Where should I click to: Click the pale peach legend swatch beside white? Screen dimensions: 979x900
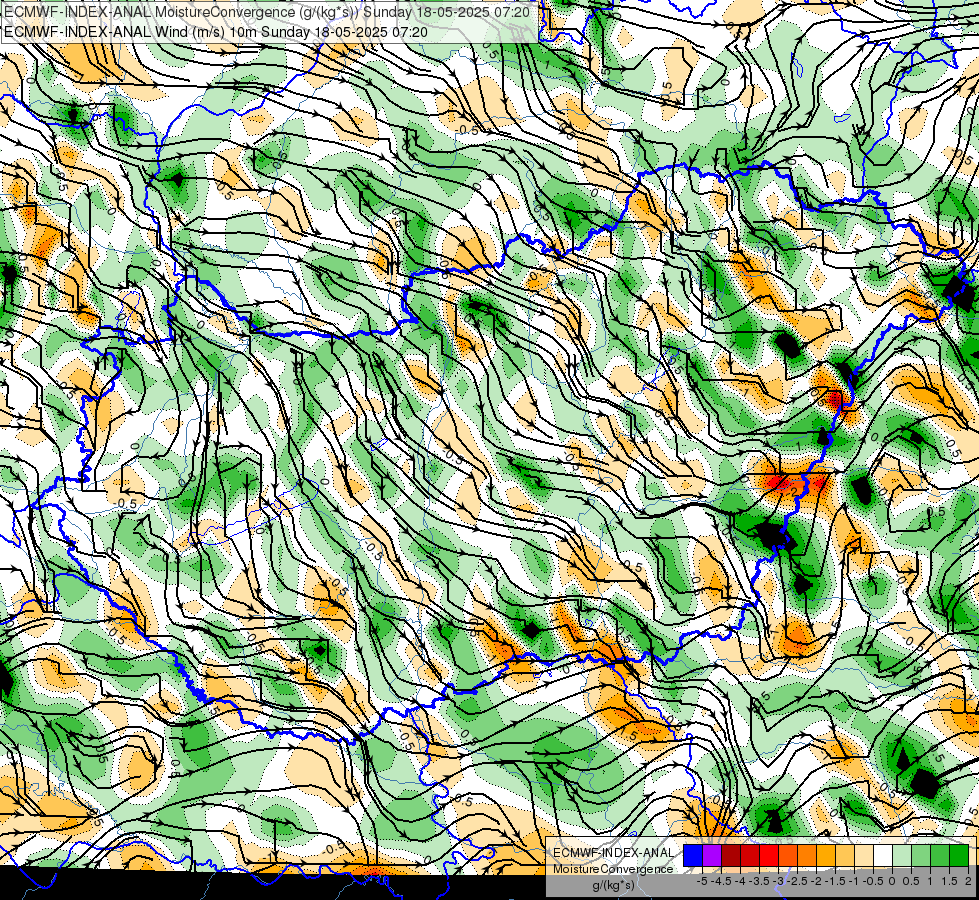tap(864, 856)
